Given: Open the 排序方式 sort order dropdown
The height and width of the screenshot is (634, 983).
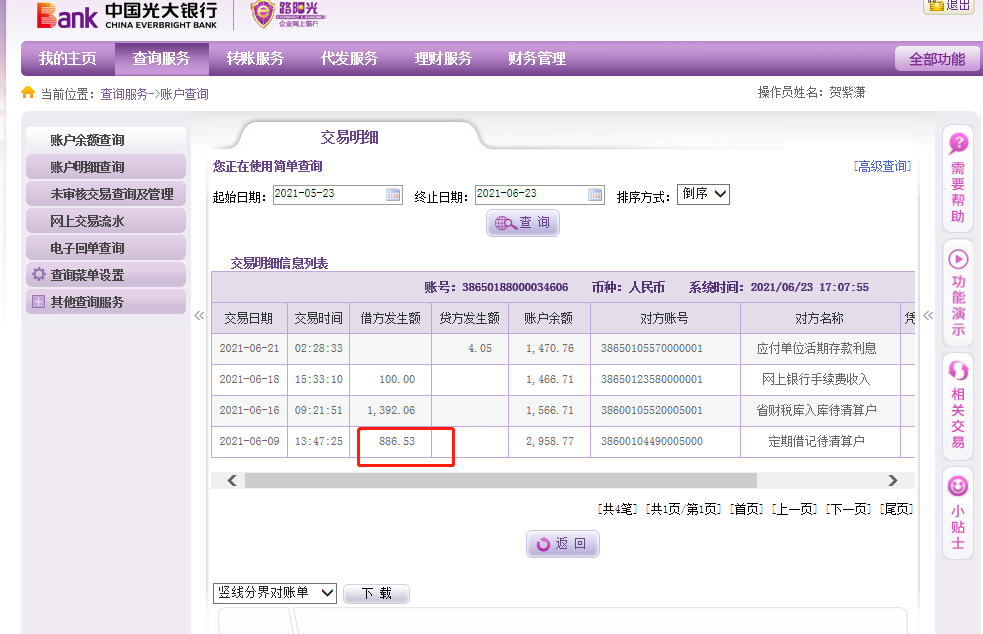Looking at the screenshot, I should tap(703, 194).
